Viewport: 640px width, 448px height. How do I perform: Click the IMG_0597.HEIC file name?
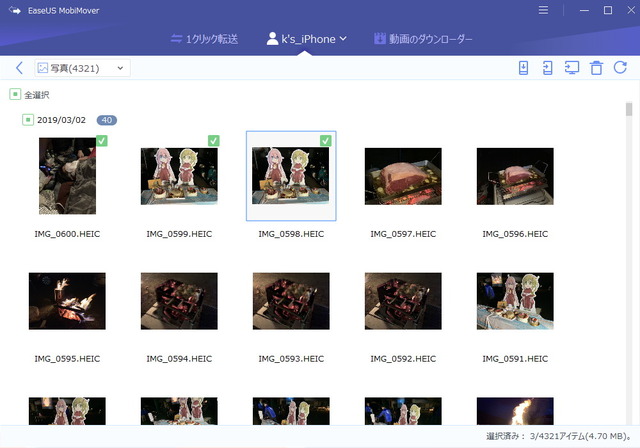point(403,234)
